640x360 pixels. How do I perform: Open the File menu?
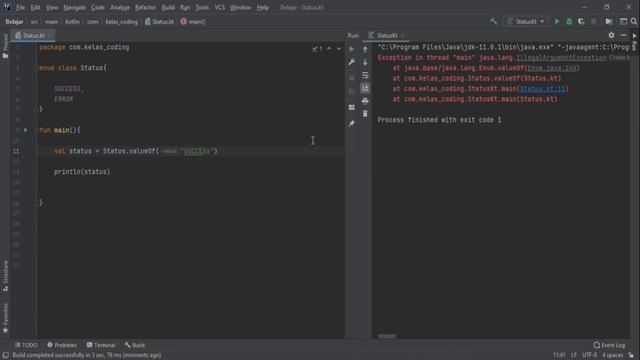tap(20, 7)
